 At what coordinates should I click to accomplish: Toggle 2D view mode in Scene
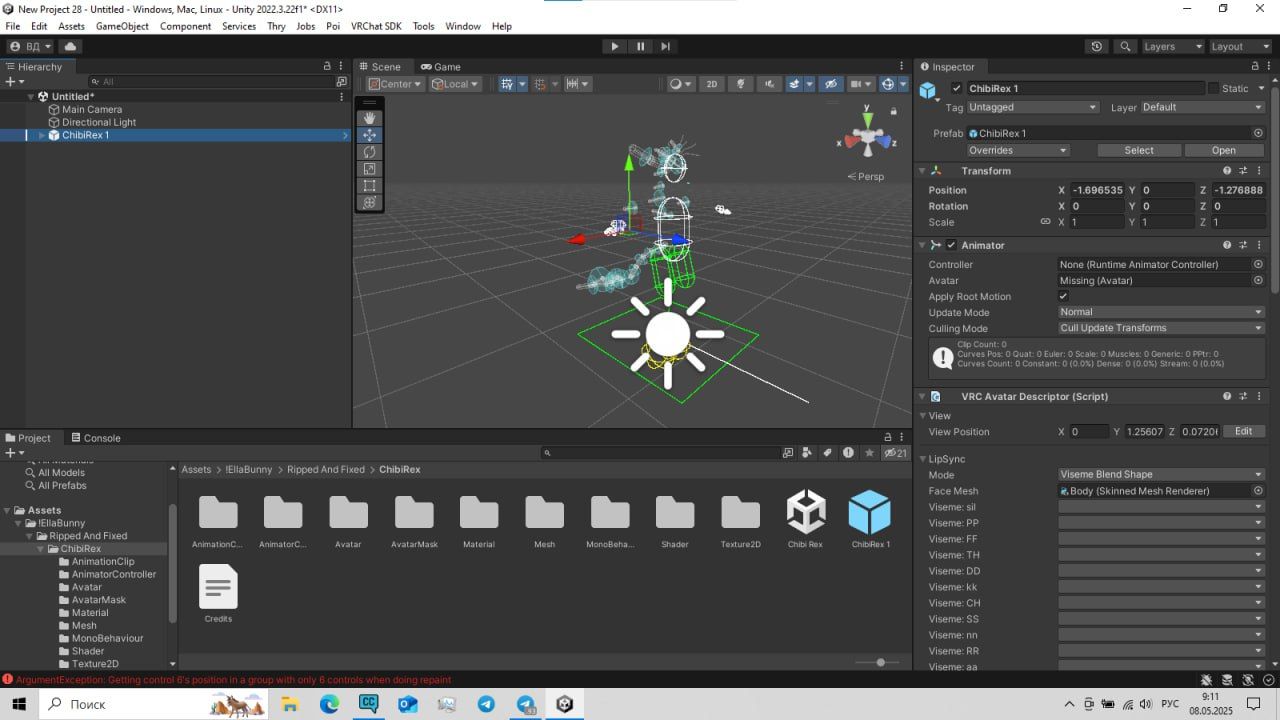pos(712,84)
